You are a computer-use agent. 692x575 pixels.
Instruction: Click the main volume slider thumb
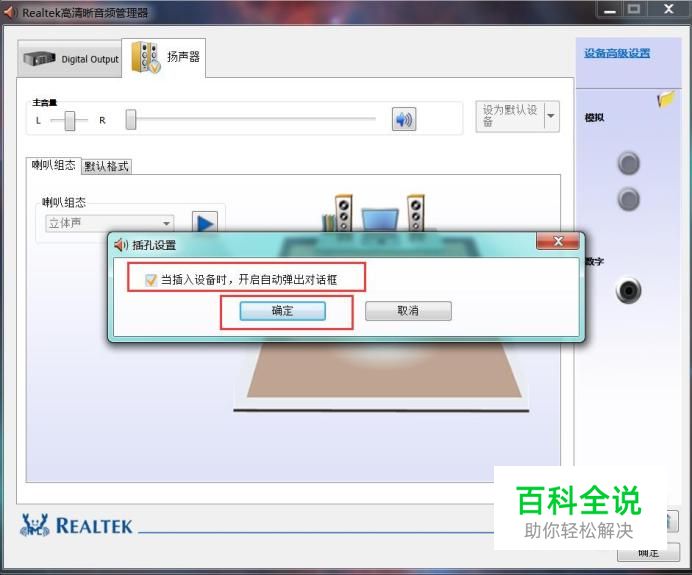coord(131,120)
